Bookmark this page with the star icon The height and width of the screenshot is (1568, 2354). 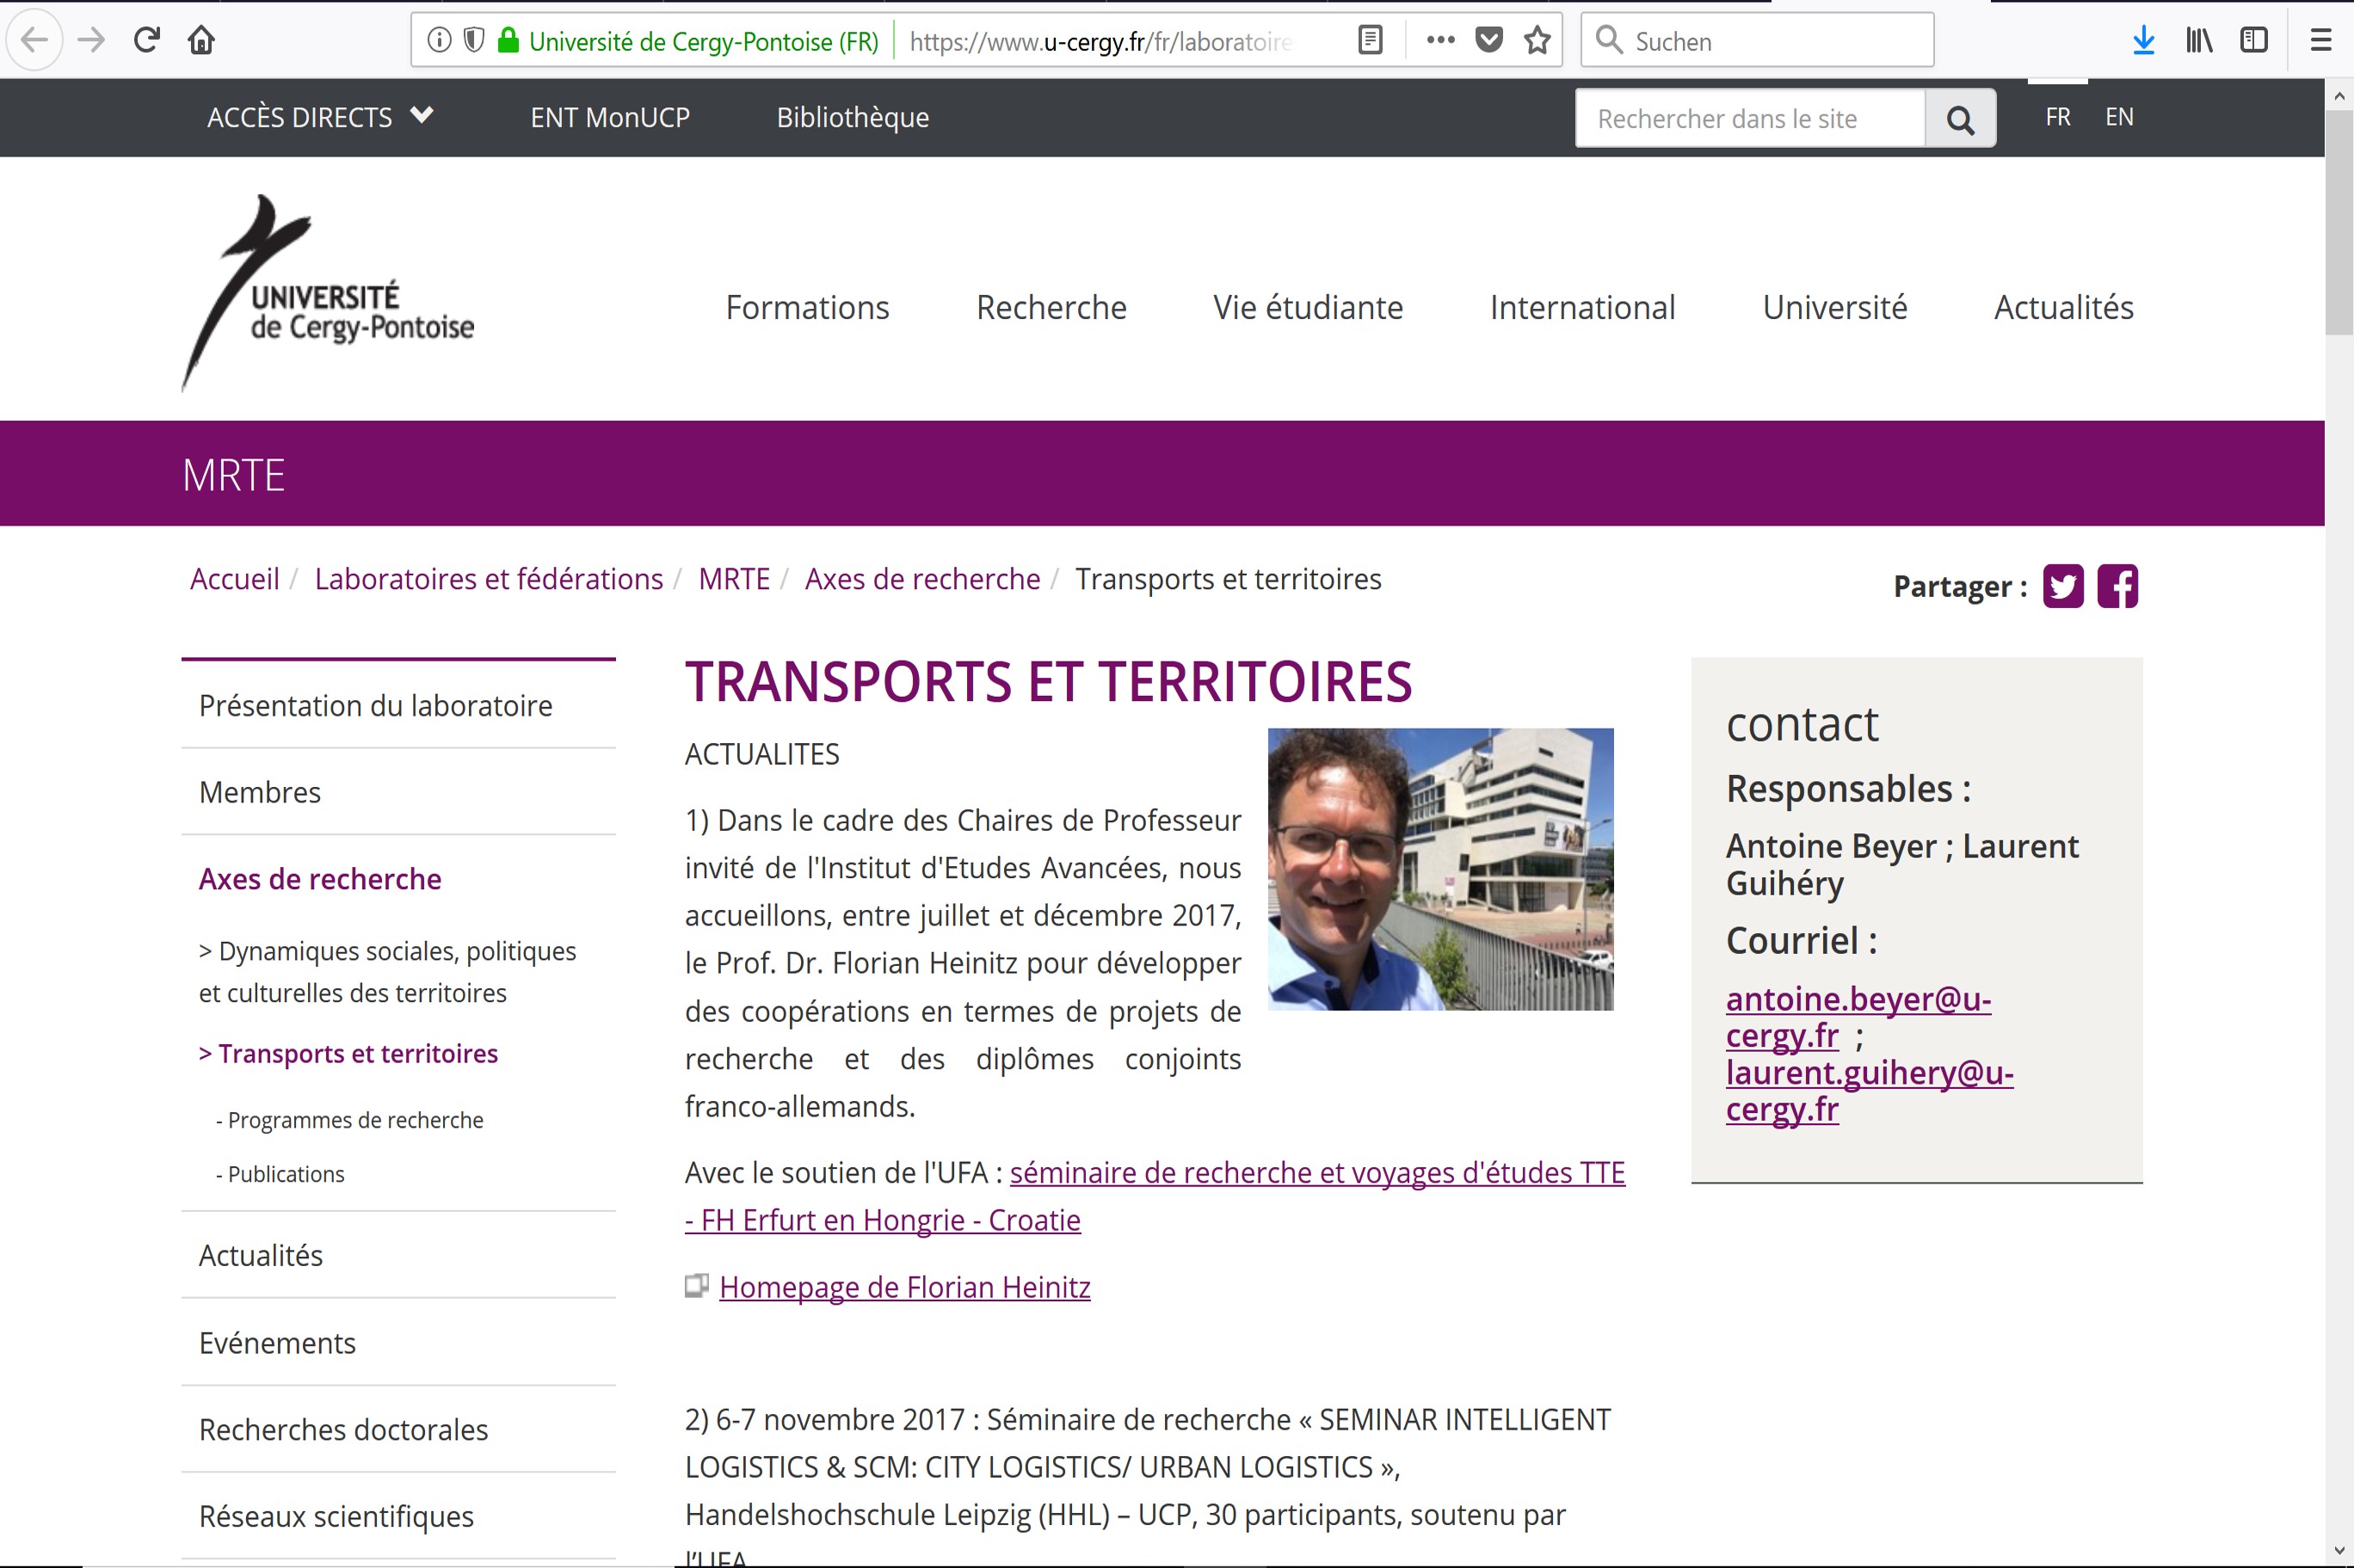[1537, 40]
